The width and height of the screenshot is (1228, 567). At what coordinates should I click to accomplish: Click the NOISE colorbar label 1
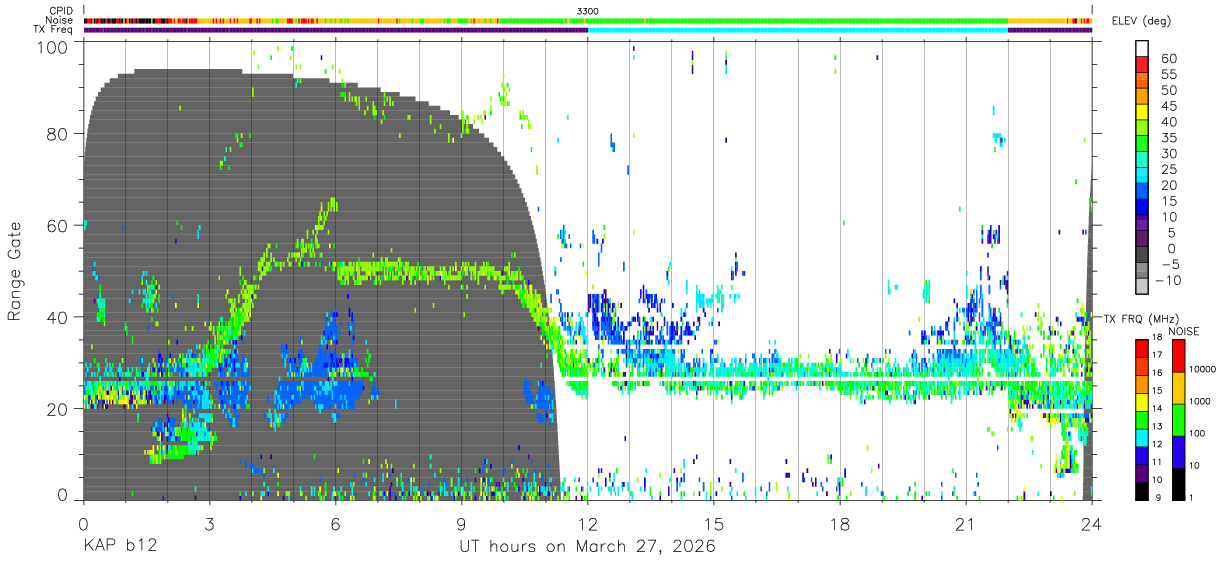[1191, 497]
